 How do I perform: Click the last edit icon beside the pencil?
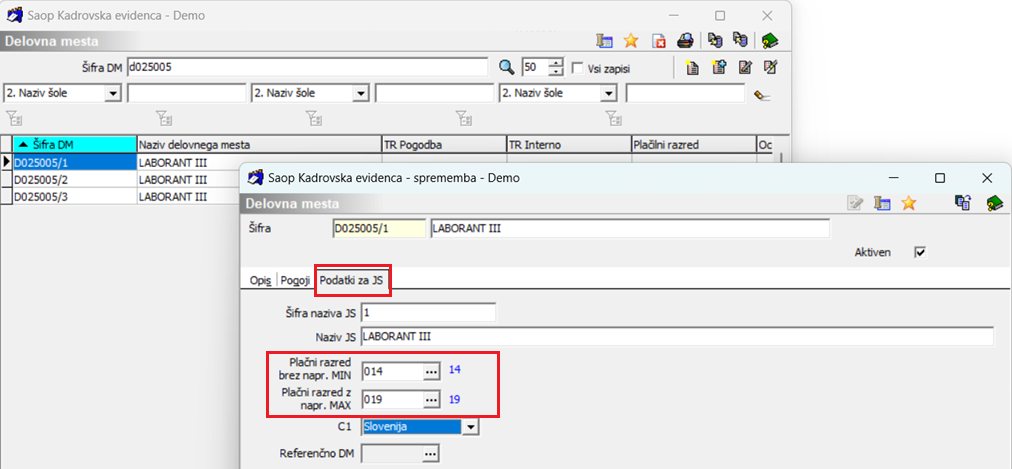click(771, 67)
